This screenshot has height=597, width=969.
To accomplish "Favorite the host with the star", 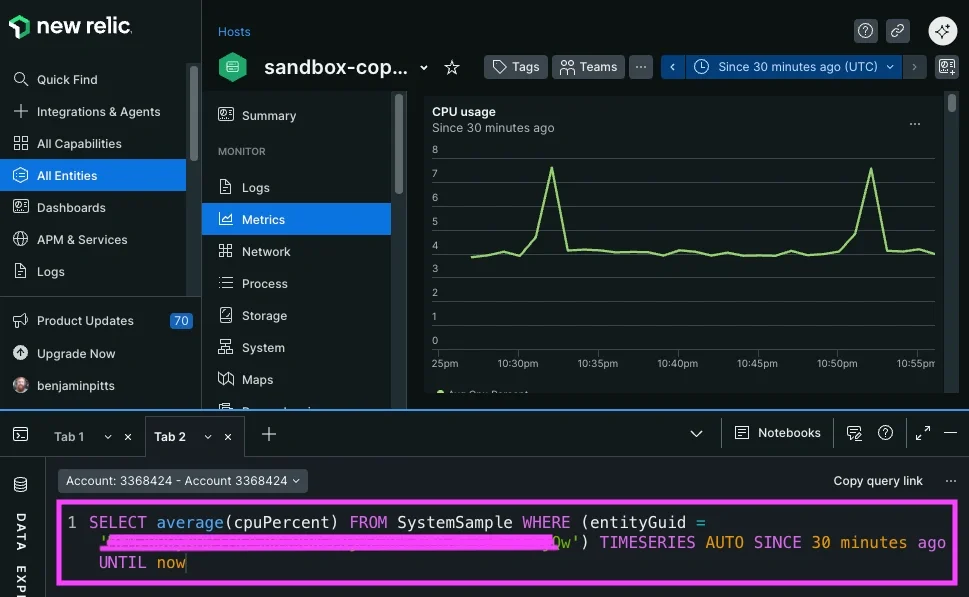I will point(451,67).
